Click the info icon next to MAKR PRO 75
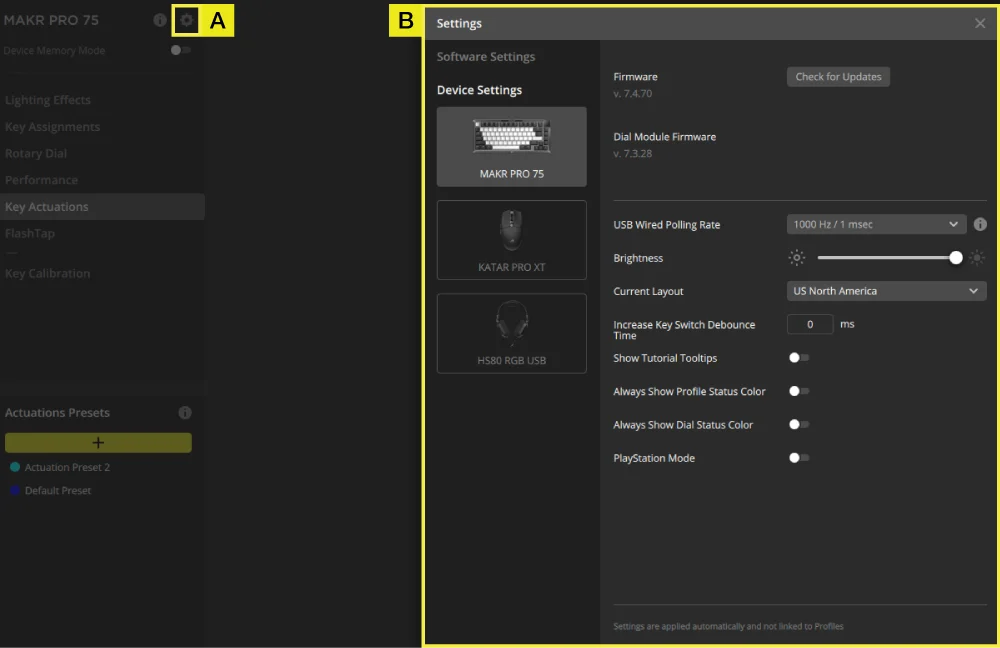Image resolution: width=1000 pixels, height=648 pixels. click(x=160, y=20)
